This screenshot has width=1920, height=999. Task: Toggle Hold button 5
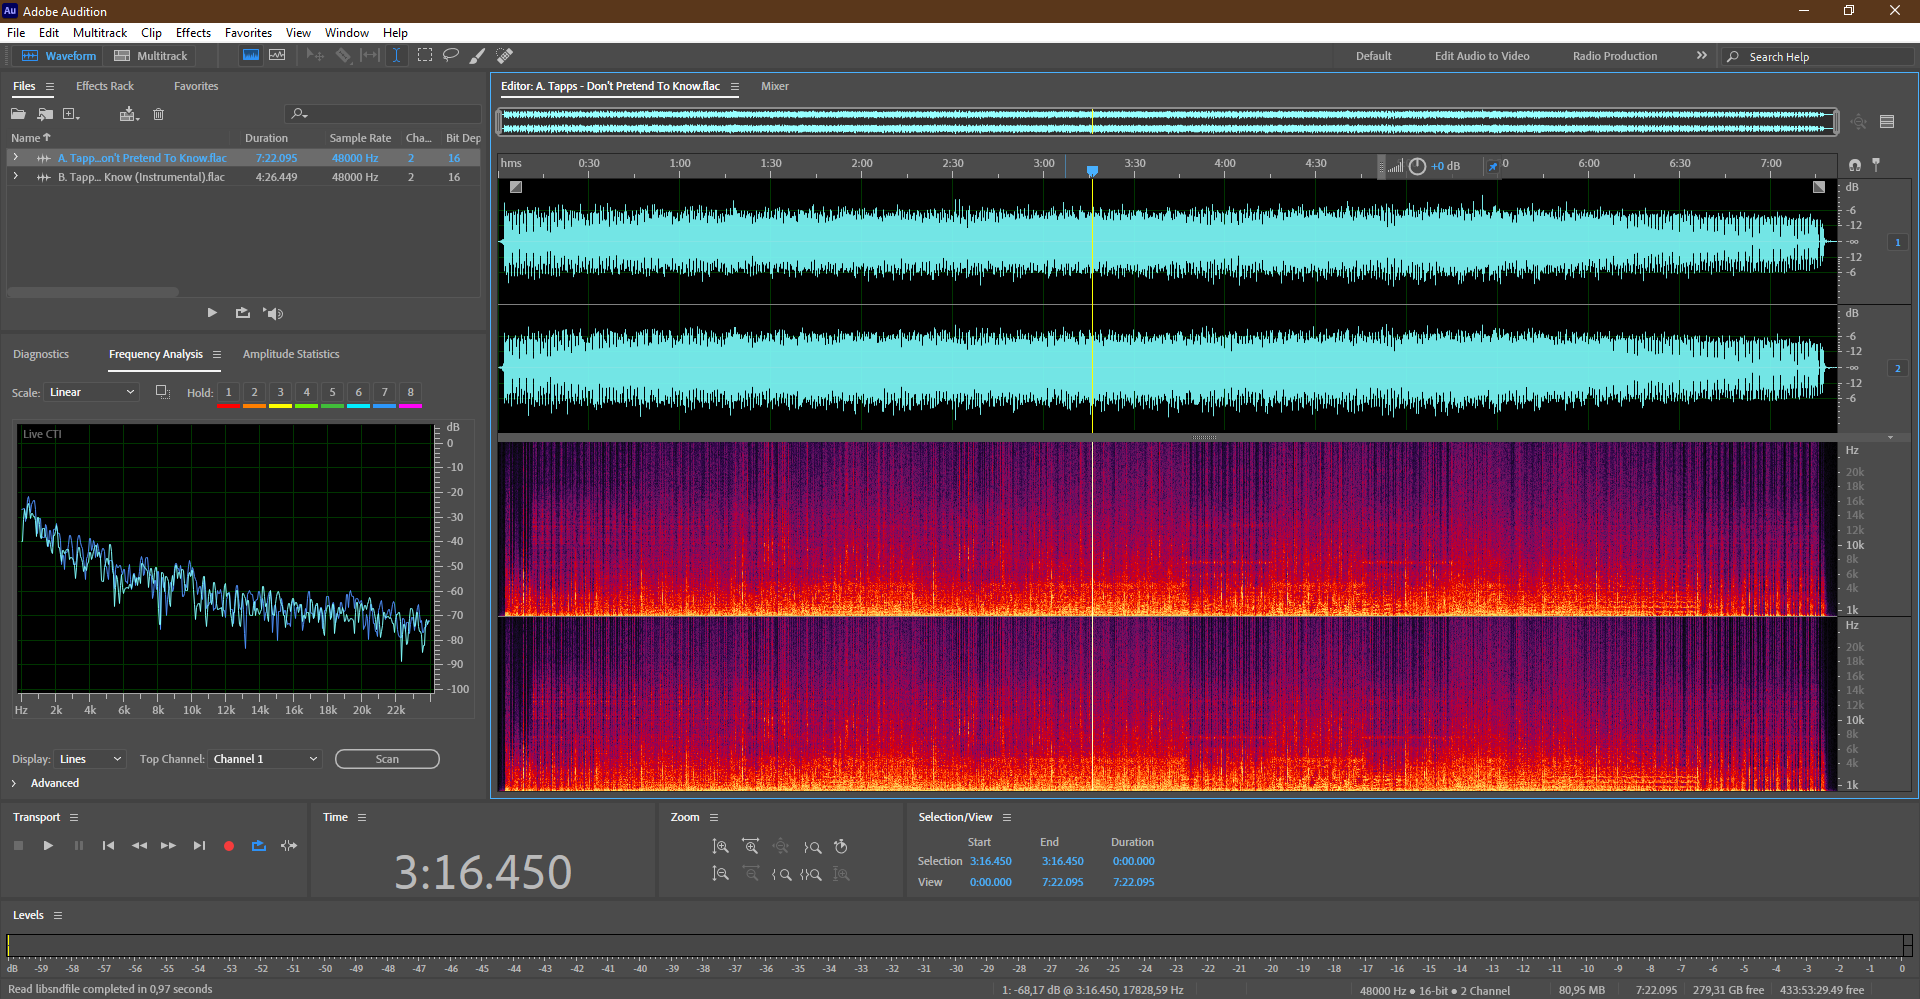coord(332,393)
